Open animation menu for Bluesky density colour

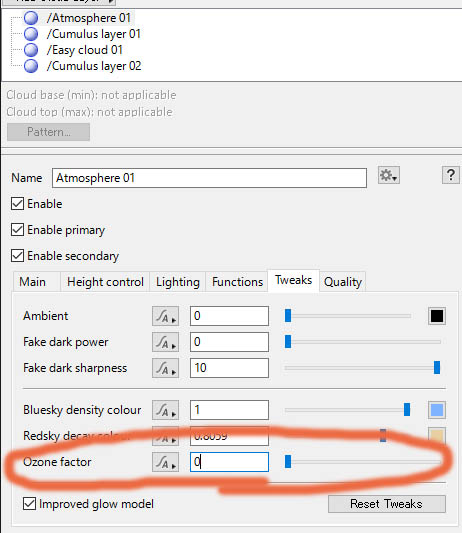coord(166,410)
